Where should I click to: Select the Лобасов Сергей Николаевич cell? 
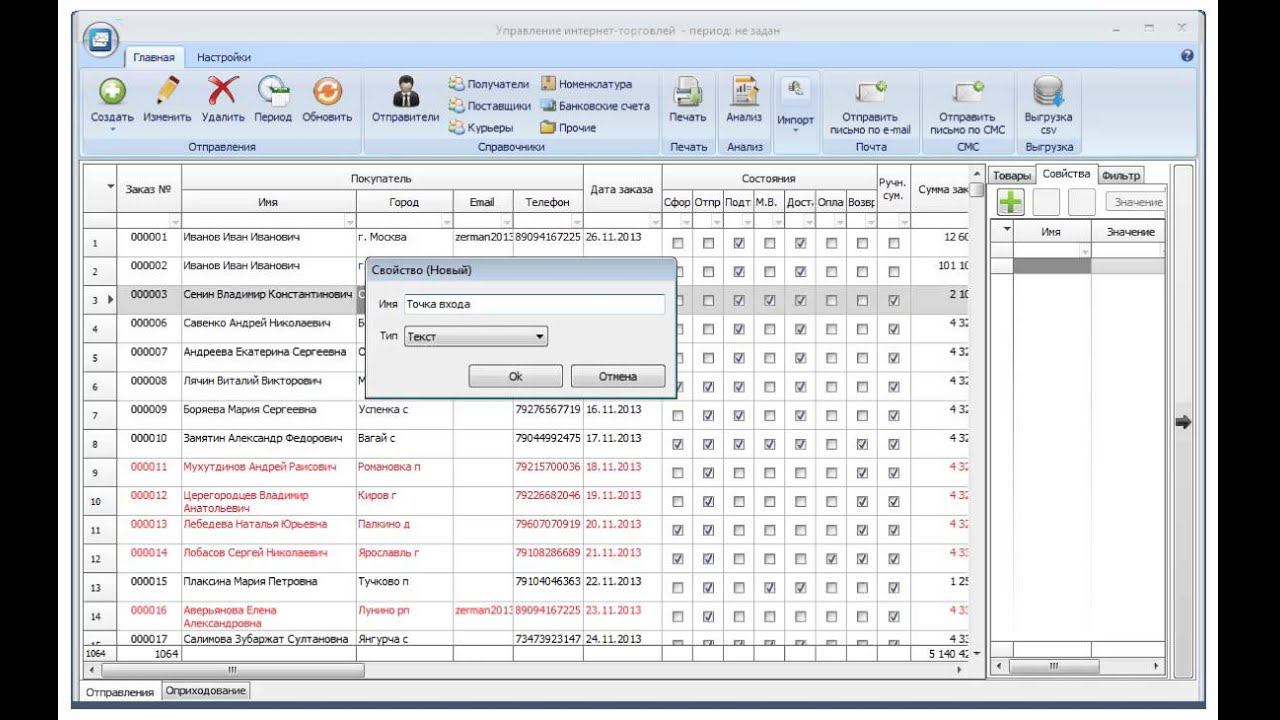255,553
